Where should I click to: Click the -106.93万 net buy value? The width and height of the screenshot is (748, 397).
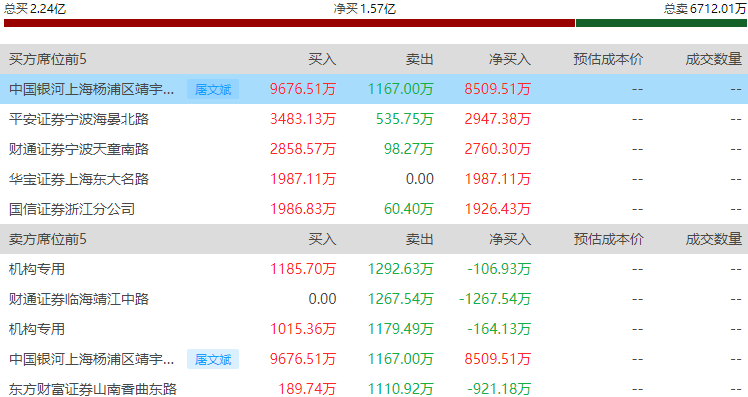tap(499, 269)
